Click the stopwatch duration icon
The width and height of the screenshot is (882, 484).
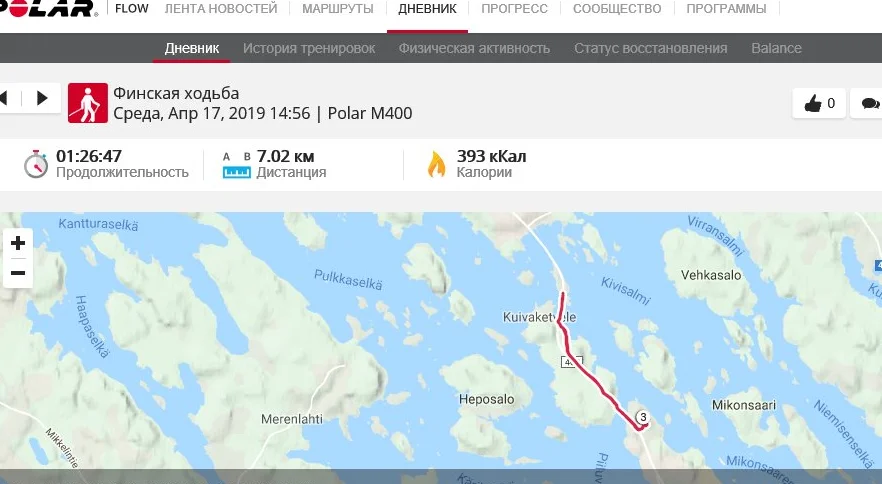[x=35, y=164]
